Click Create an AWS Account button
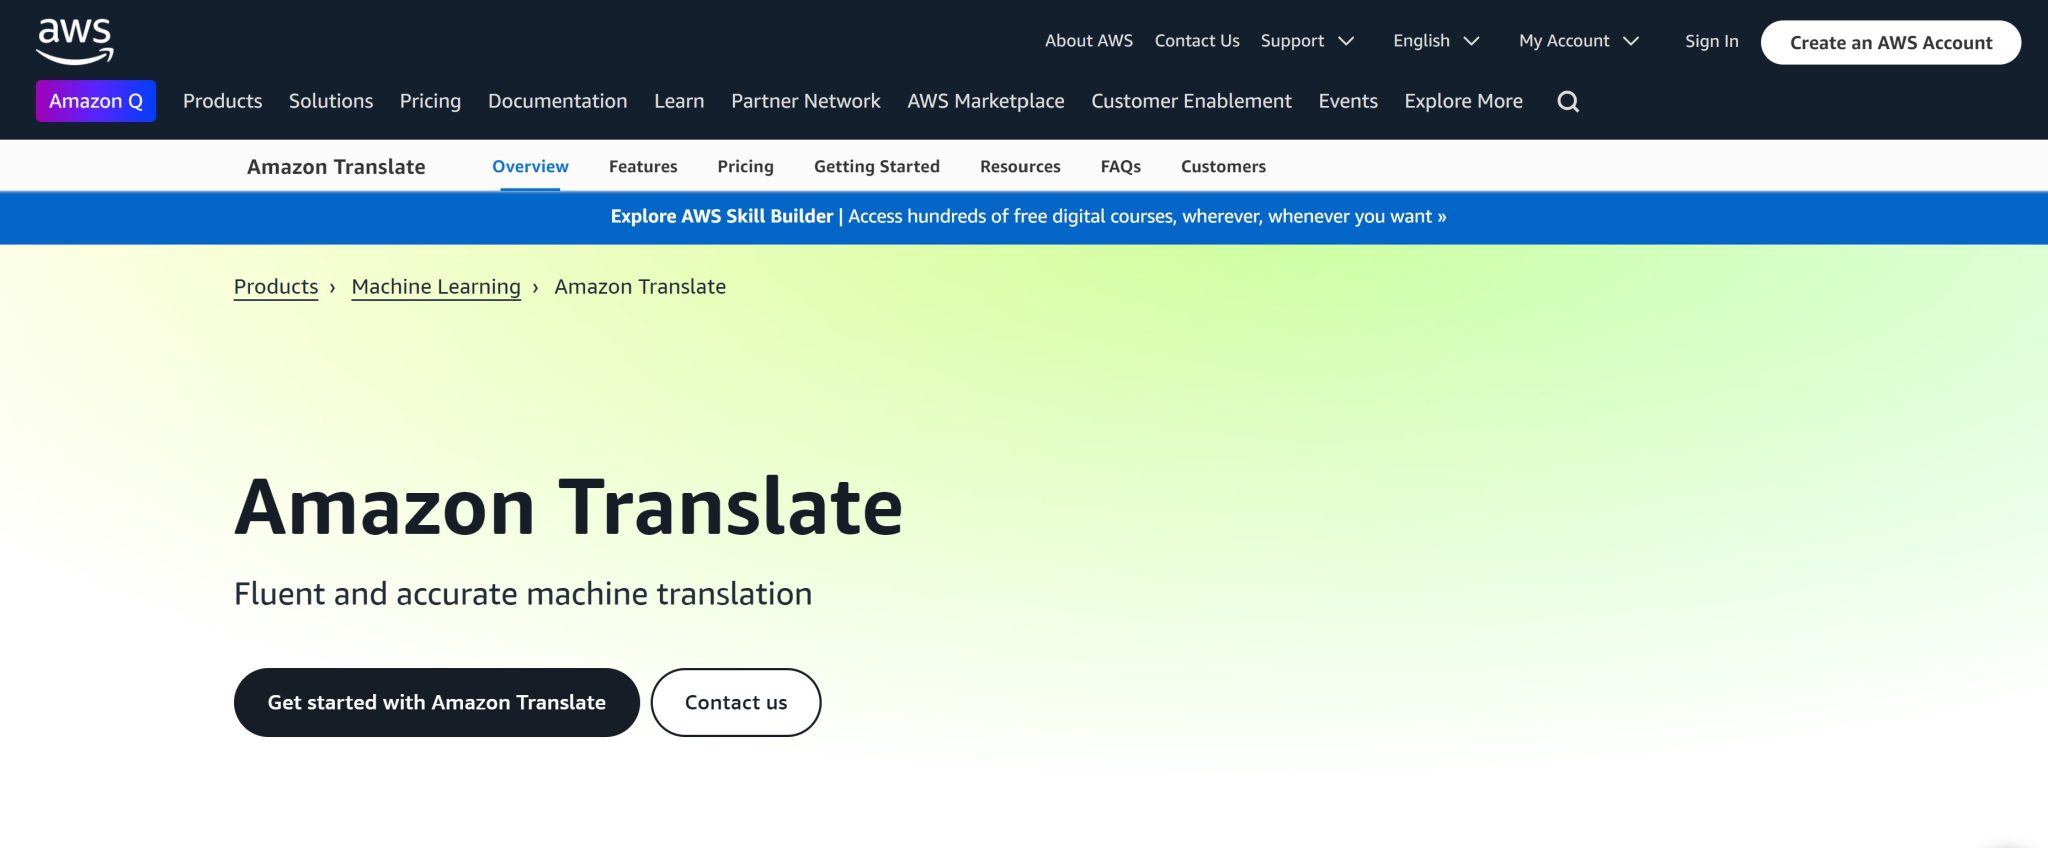Viewport: 2048px width, 848px height. click(x=1890, y=43)
